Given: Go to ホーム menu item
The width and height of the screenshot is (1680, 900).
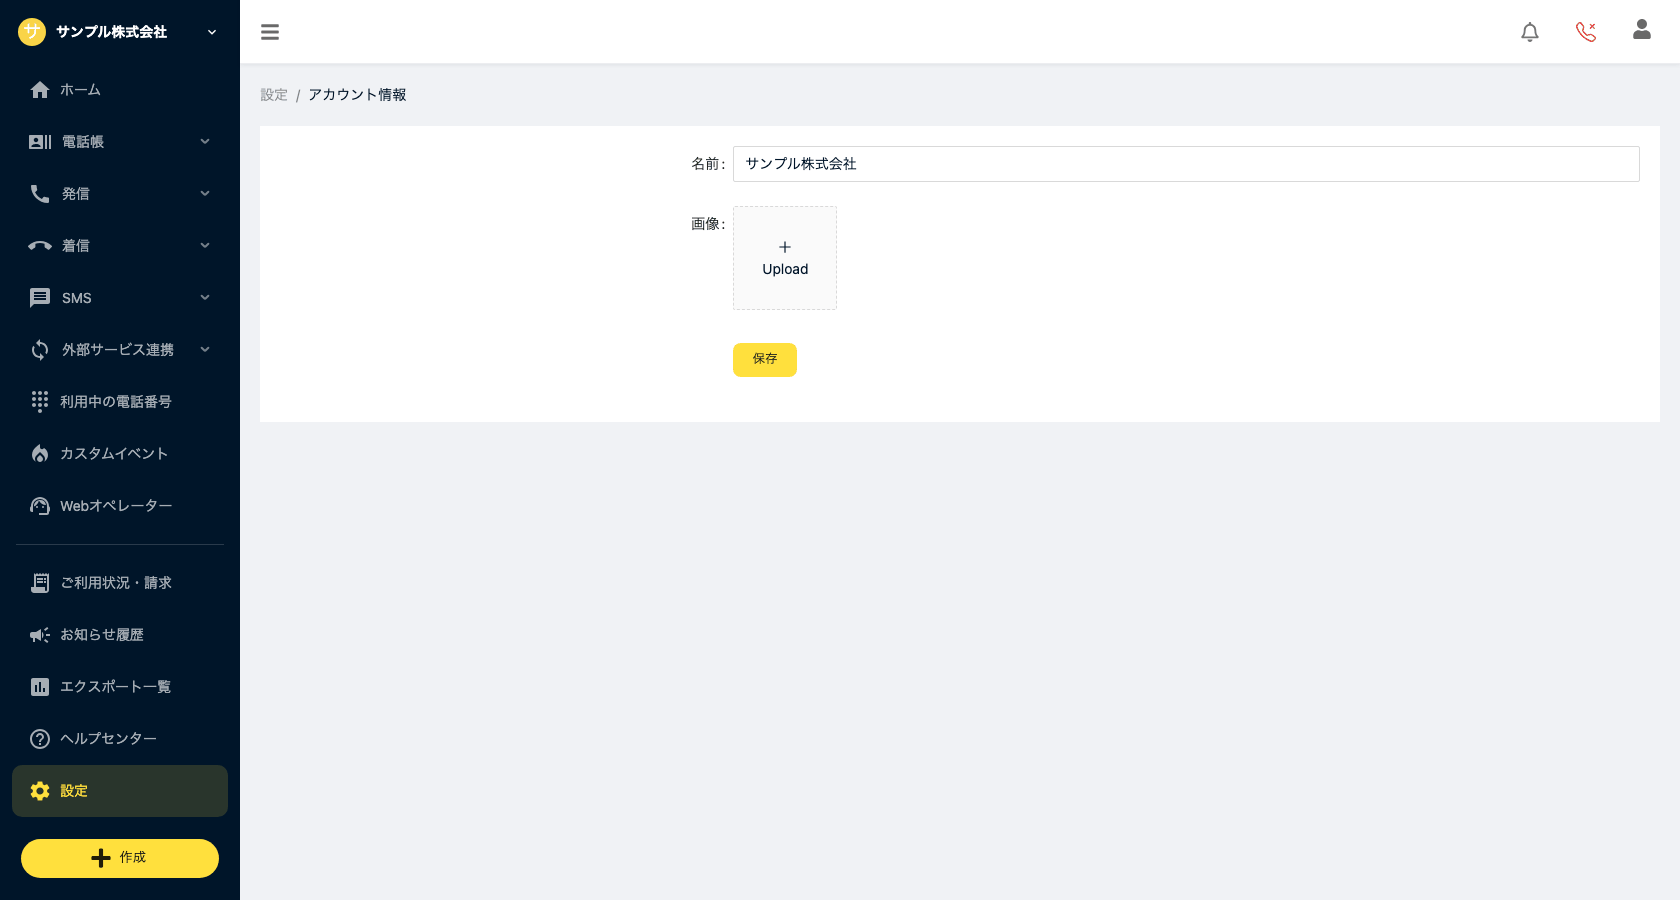Looking at the screenshot, I should 120,90.
